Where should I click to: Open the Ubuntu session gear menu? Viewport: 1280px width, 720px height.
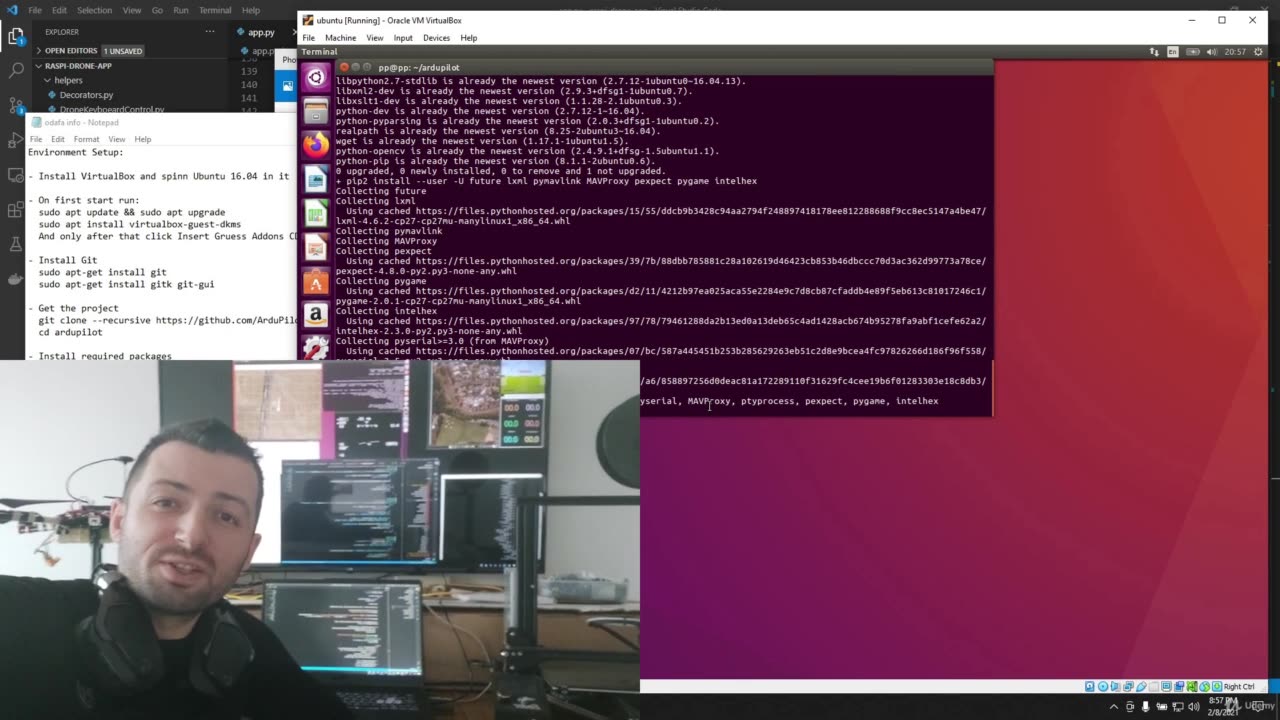(x=1258, y=52)
